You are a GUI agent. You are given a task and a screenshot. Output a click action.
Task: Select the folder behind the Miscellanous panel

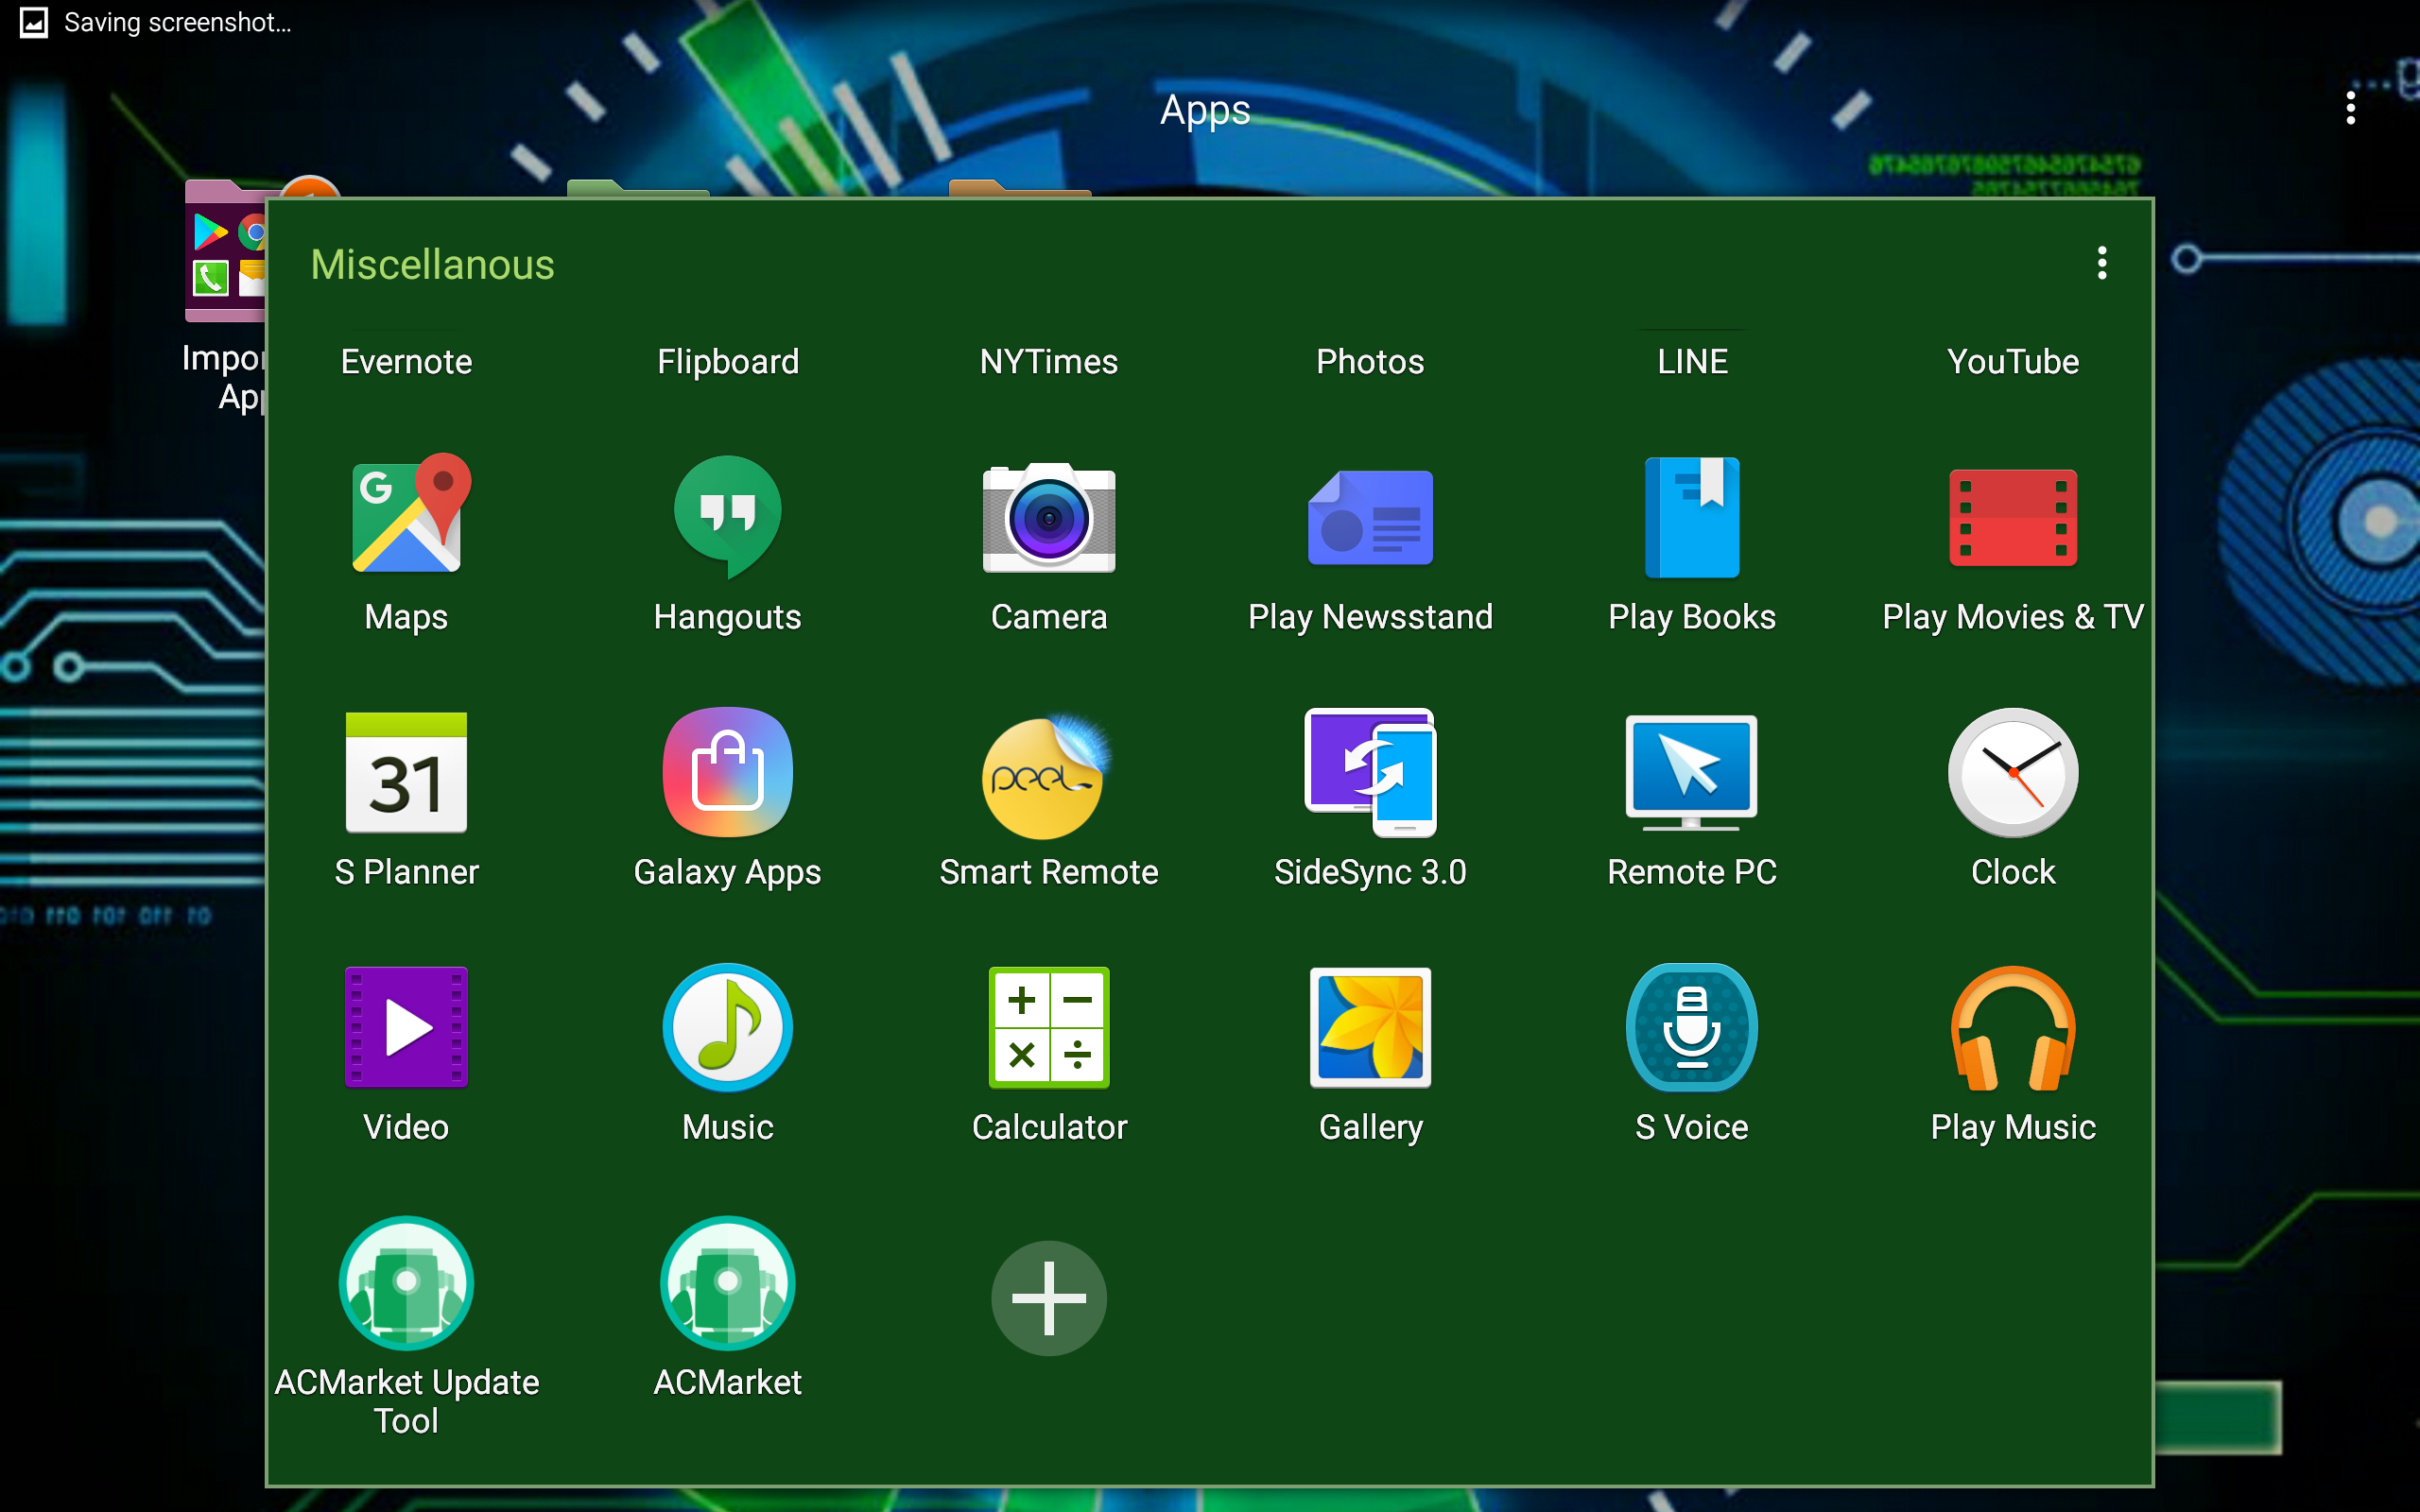point(225,252)
